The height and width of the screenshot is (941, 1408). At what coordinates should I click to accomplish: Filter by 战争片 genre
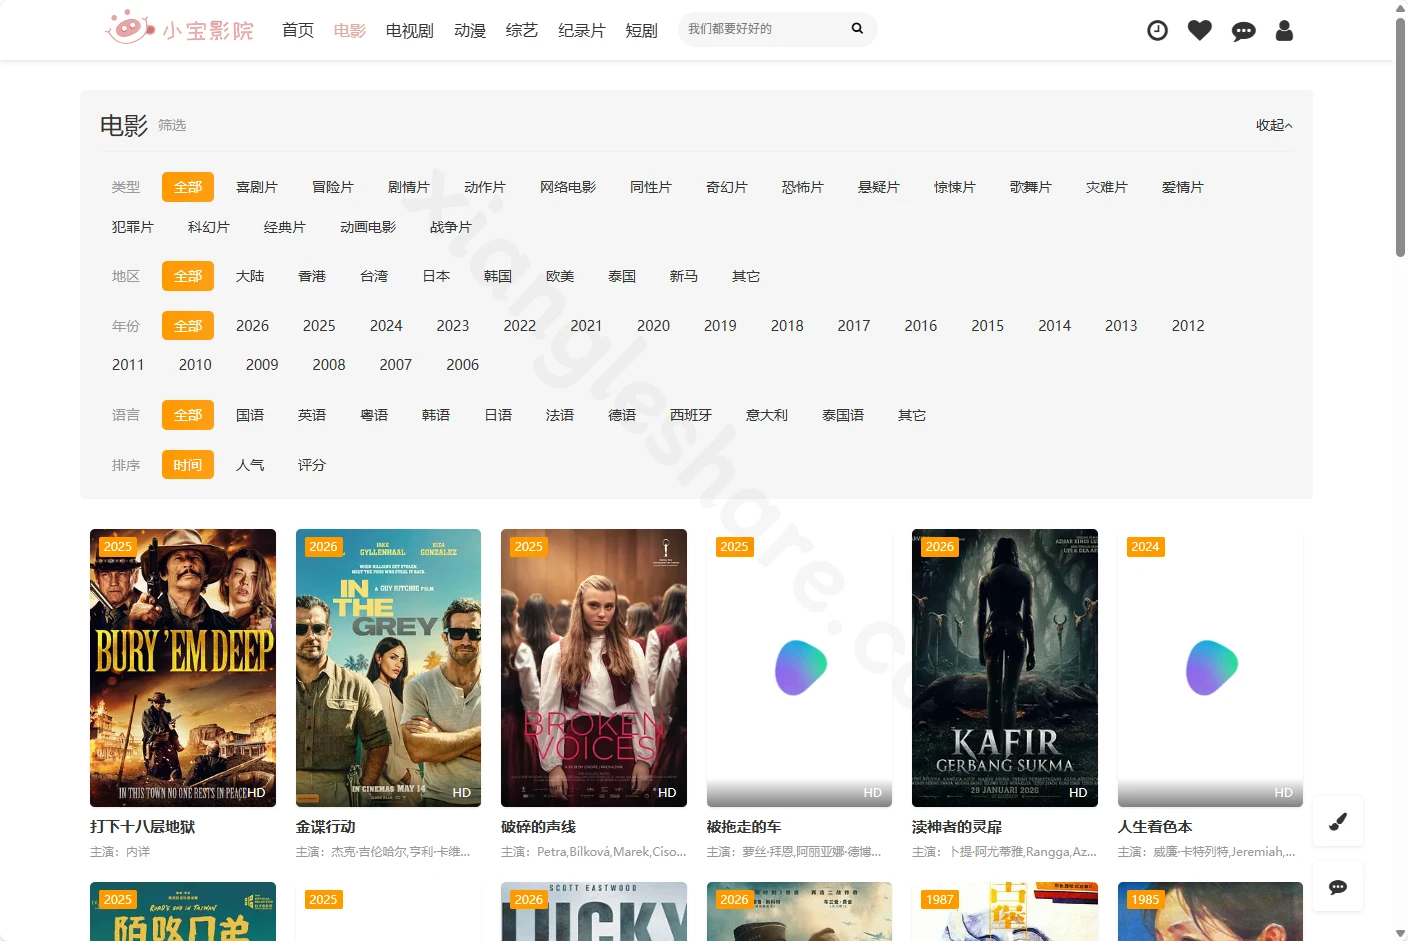451,227
